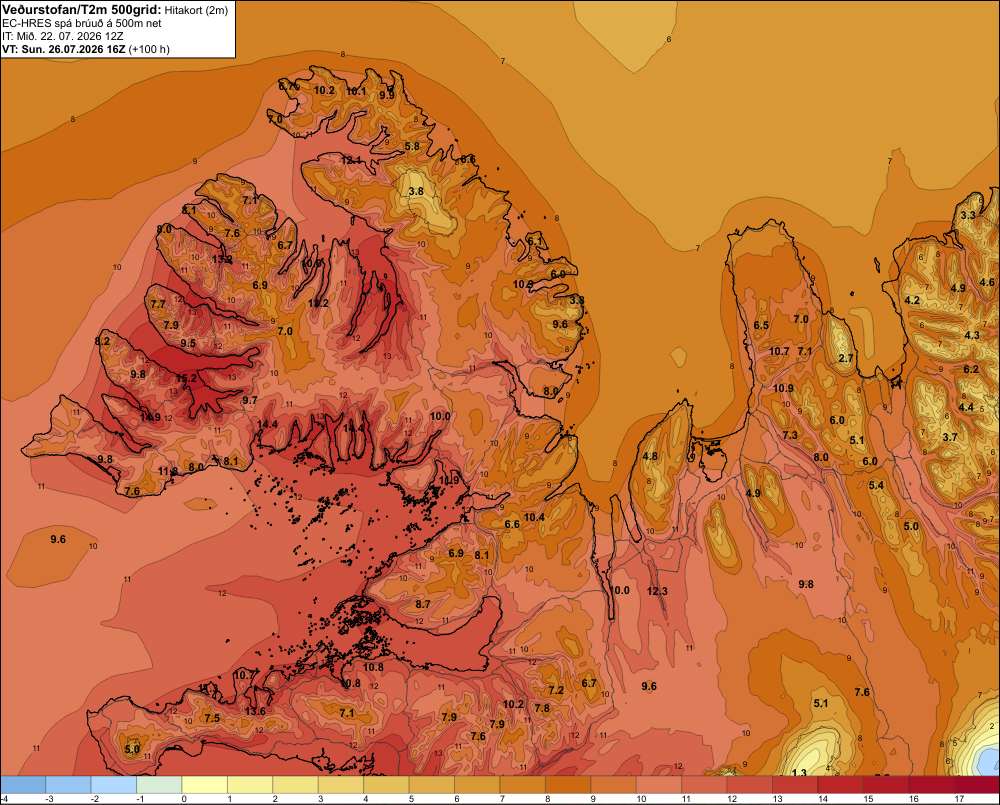The width and height of the screenshot is (1000, 805).
Task: Click the 13.6 temperature value
Action: tap(255, 711)
